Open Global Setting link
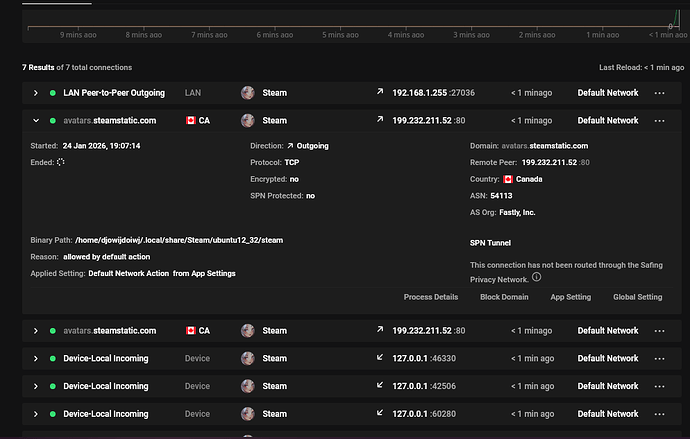This screenshot has width=690, height=439. point(637,297)
